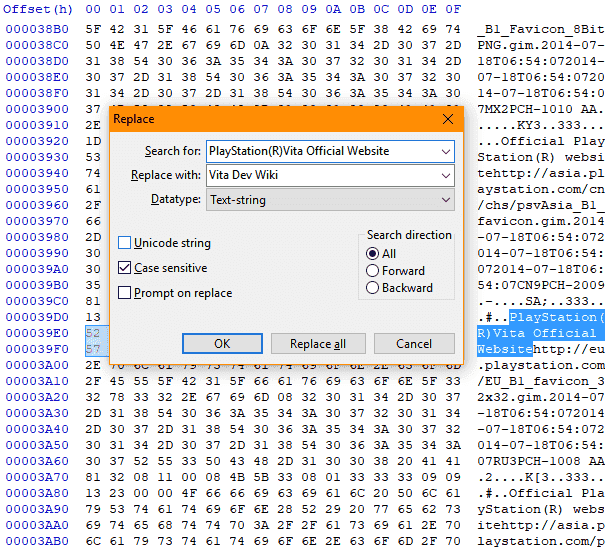The image size is (615, 552).
Task: Select offset row 00003A60
Action: point(37,461)
